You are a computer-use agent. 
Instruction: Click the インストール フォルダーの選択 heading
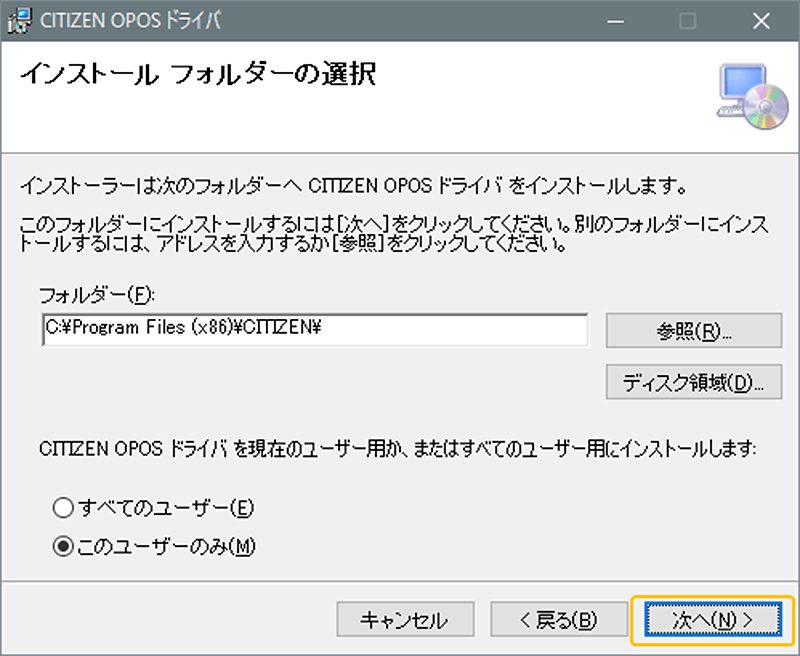pyautogui.click(x=198, y=75)
